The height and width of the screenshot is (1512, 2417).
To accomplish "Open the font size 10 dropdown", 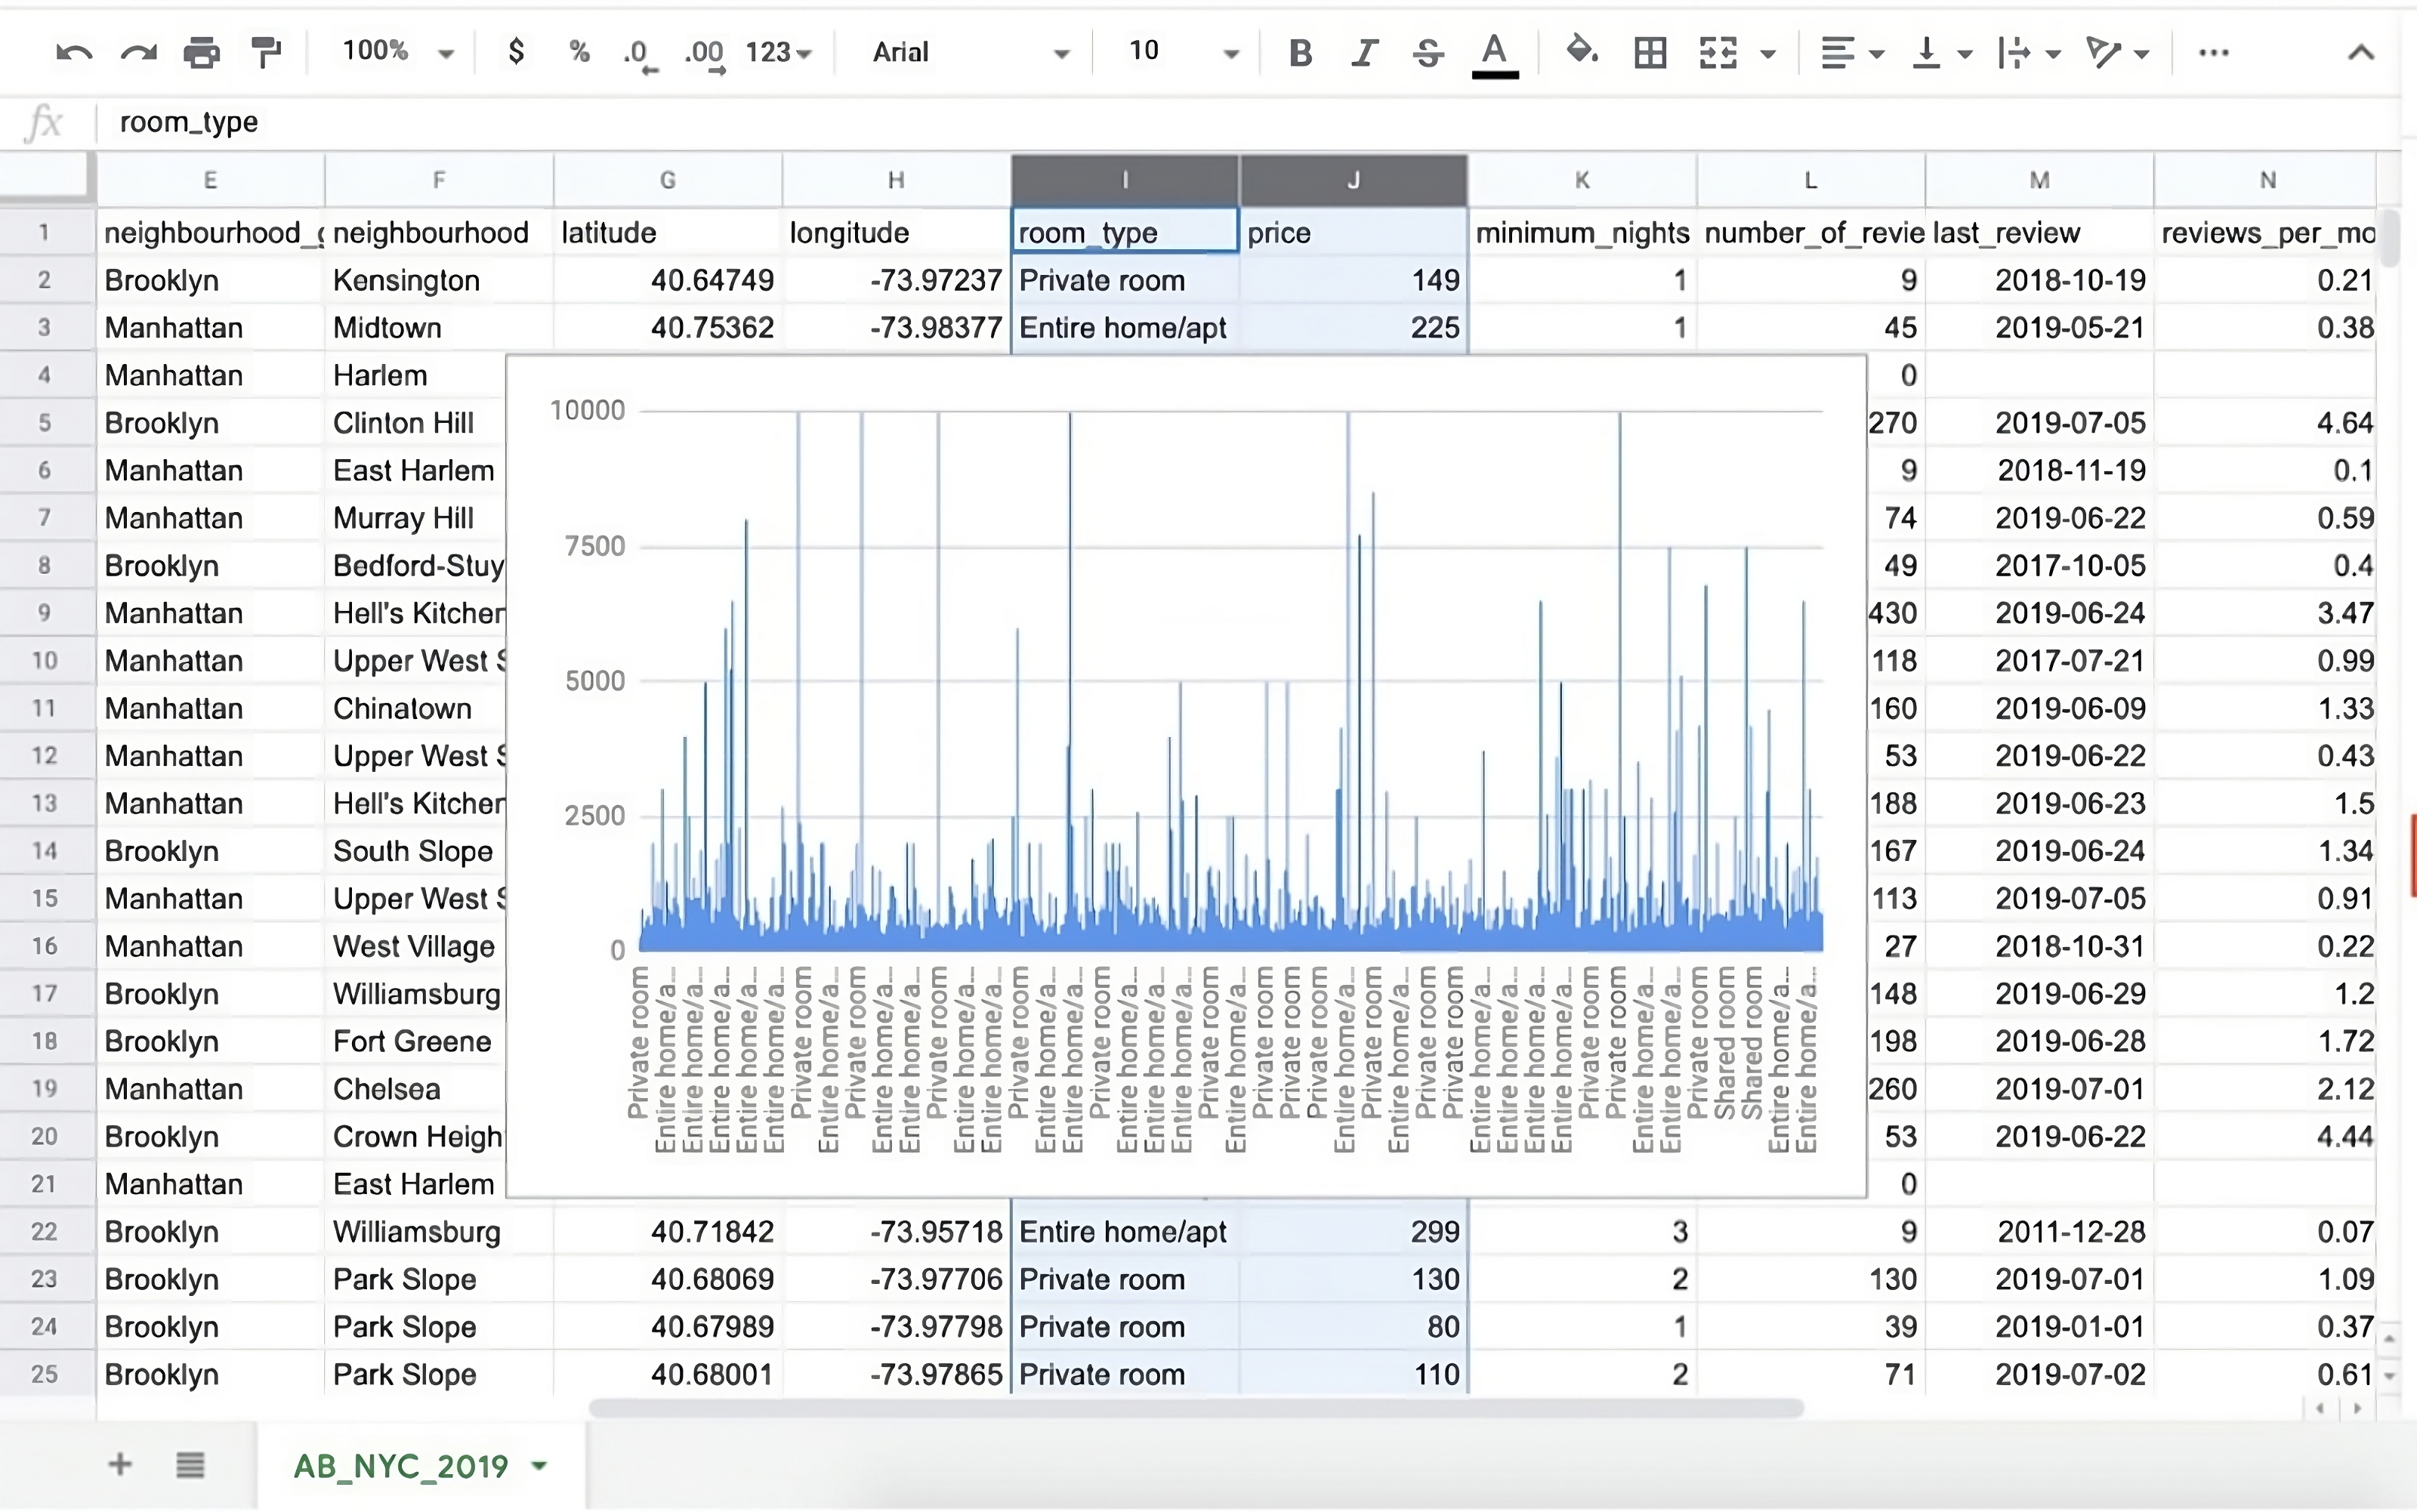I will 1182,52.
